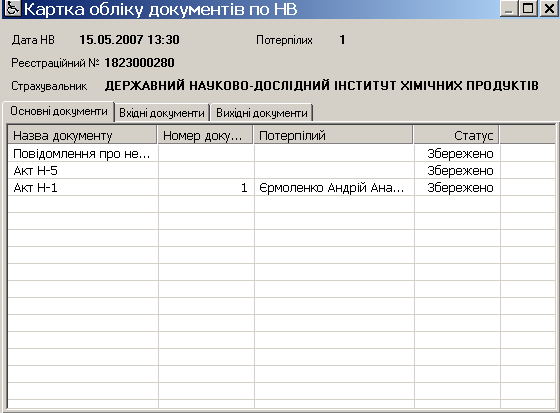The image size is (560, 413).
Task: Click the Номер доку... column header
Action: click(x=205, y=135)
